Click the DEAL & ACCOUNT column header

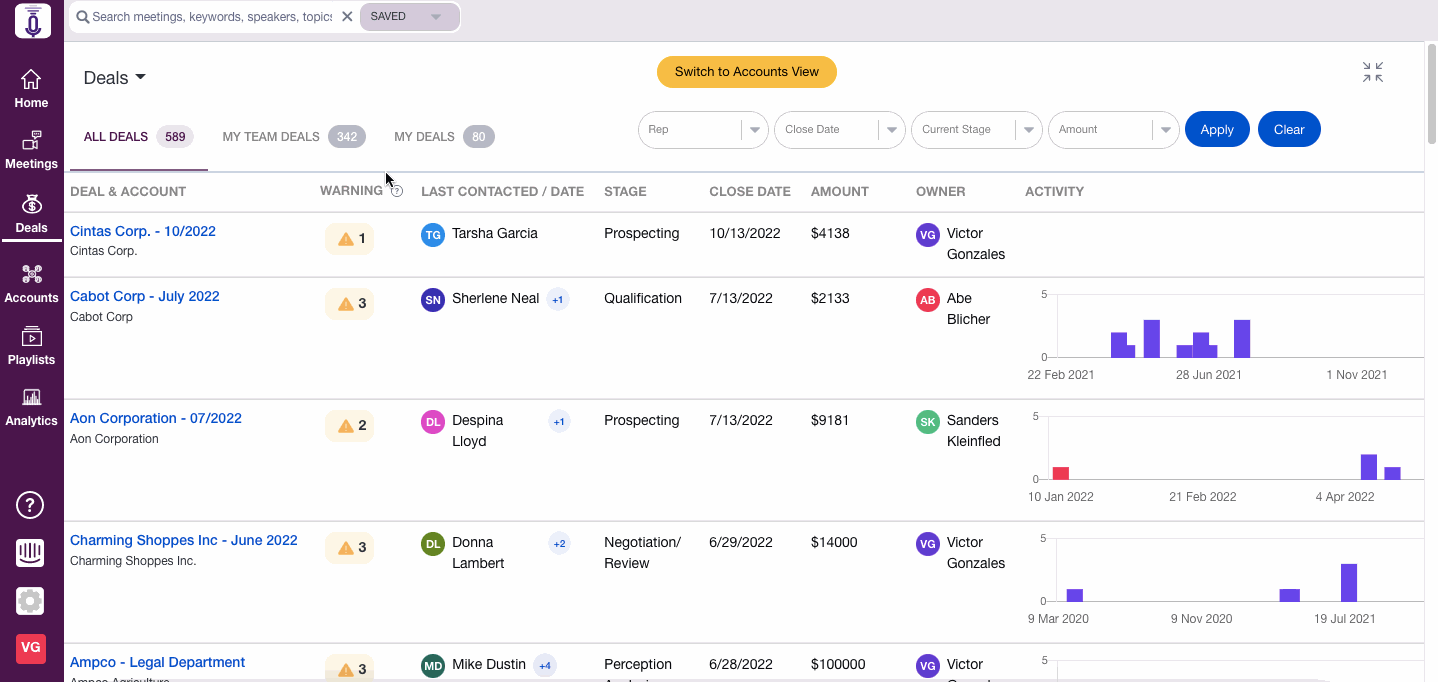(x=128, y=191)
